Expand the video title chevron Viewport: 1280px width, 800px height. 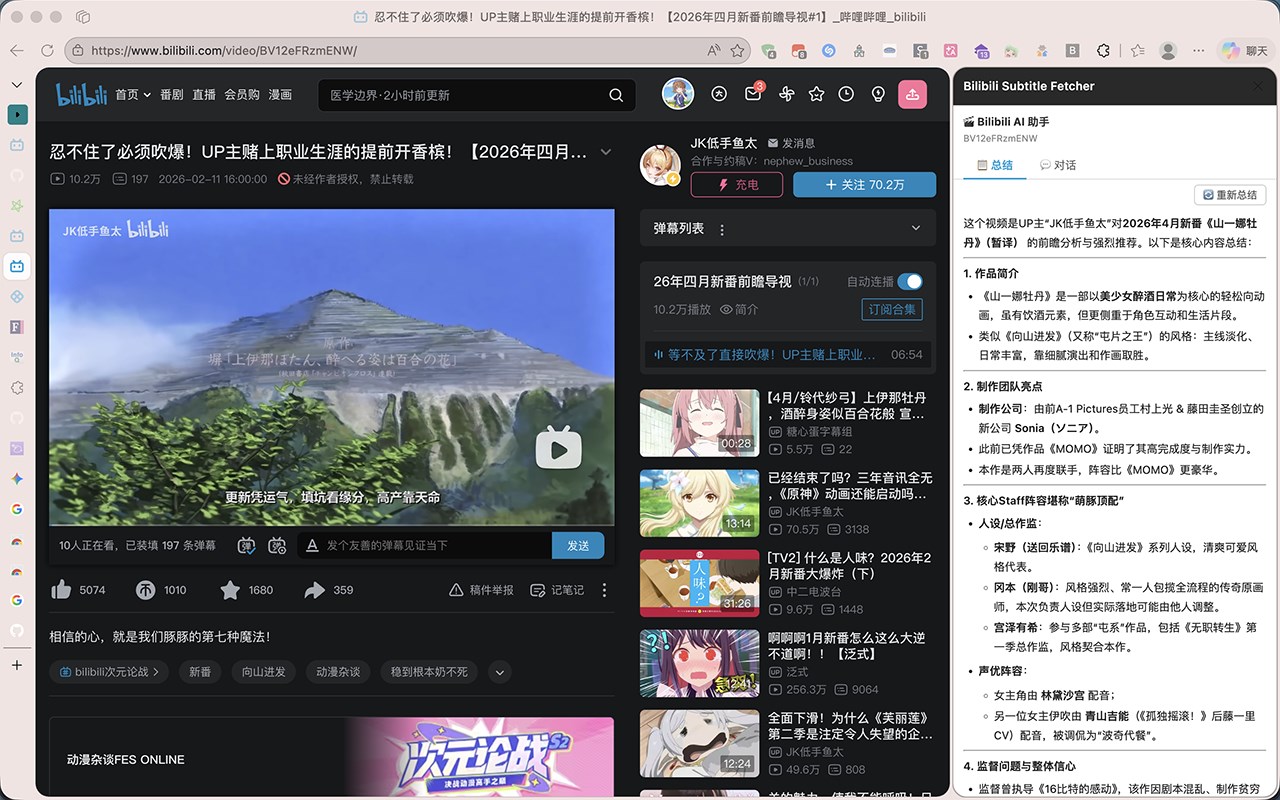pos(605,152)
